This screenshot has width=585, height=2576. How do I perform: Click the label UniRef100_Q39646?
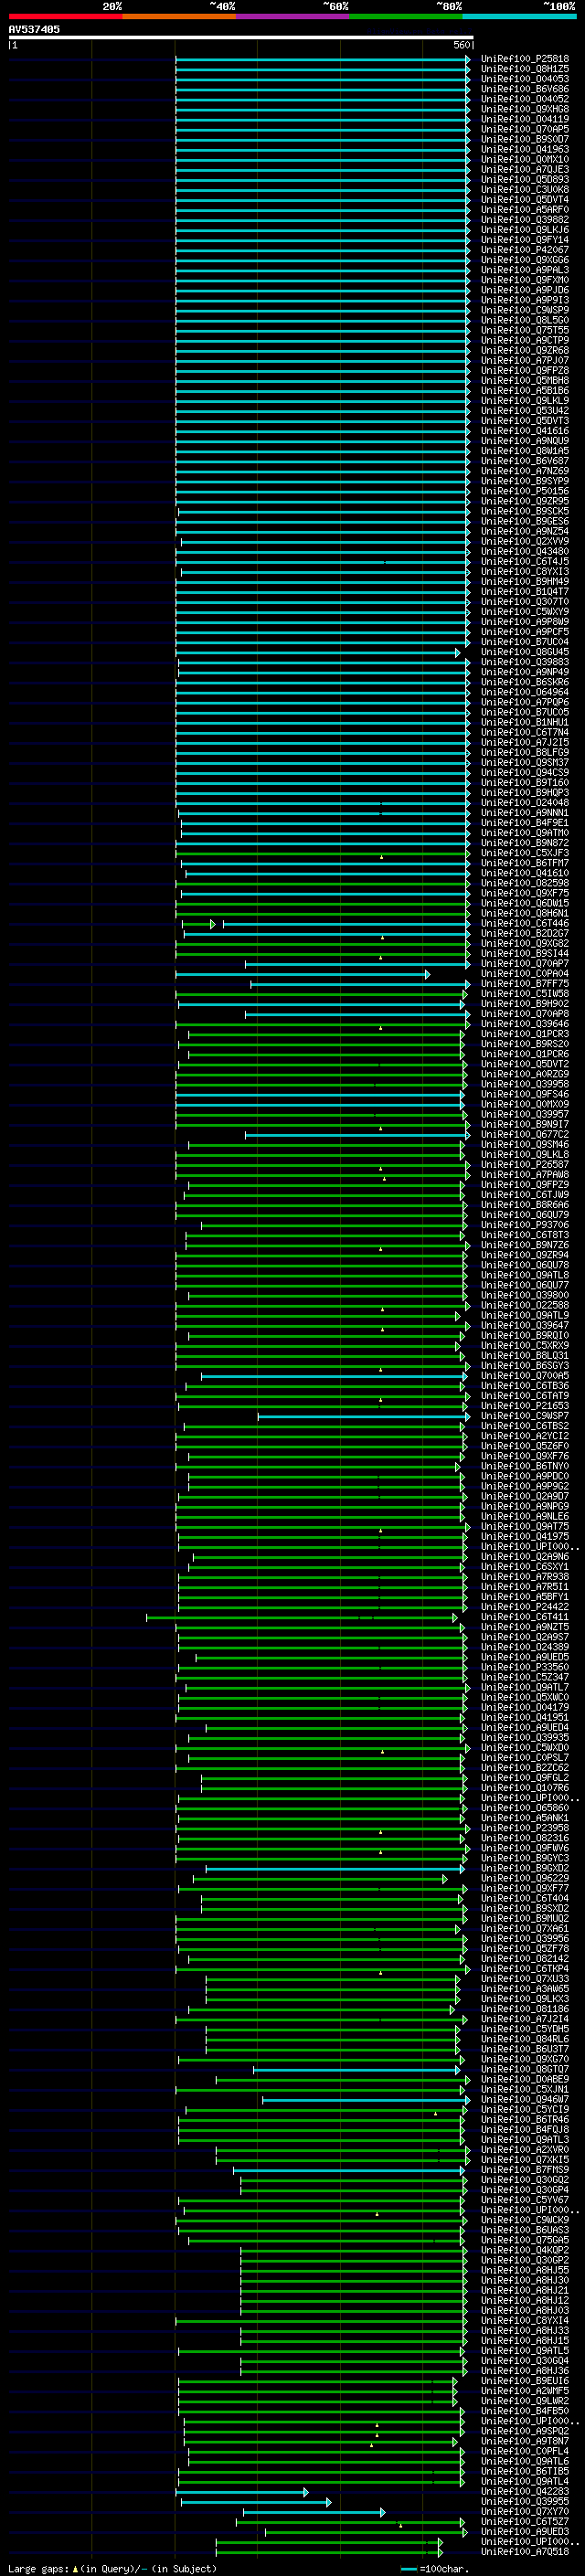(x=525, y=1024)
